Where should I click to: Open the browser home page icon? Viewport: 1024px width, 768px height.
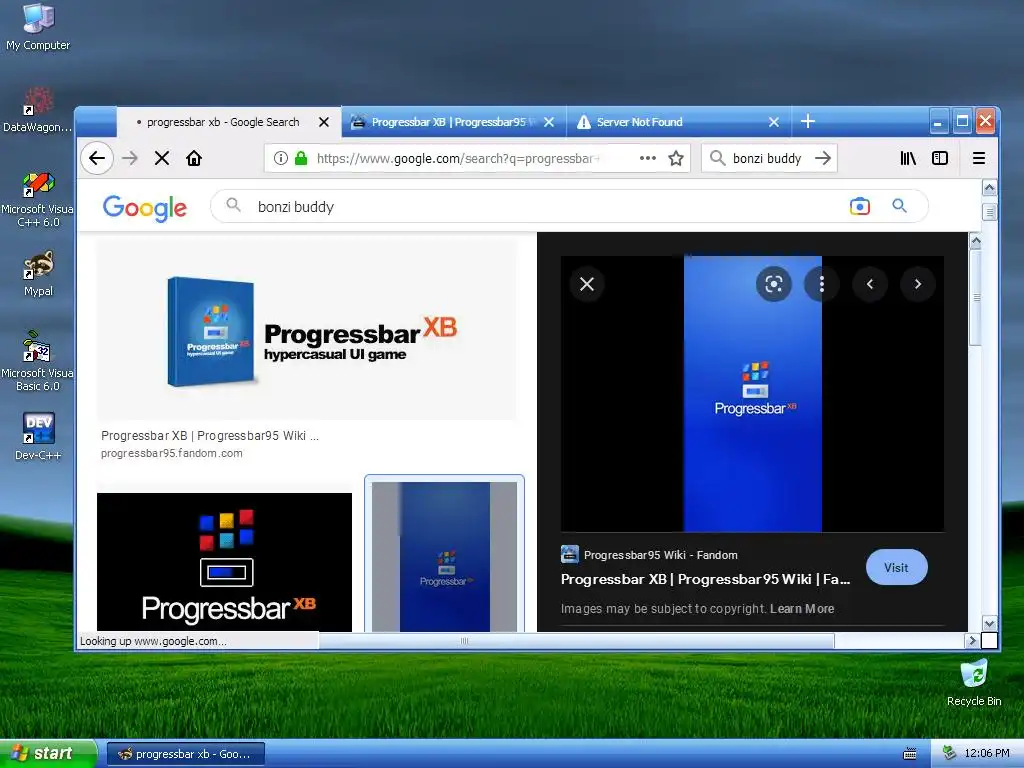(x=194, y=158)
